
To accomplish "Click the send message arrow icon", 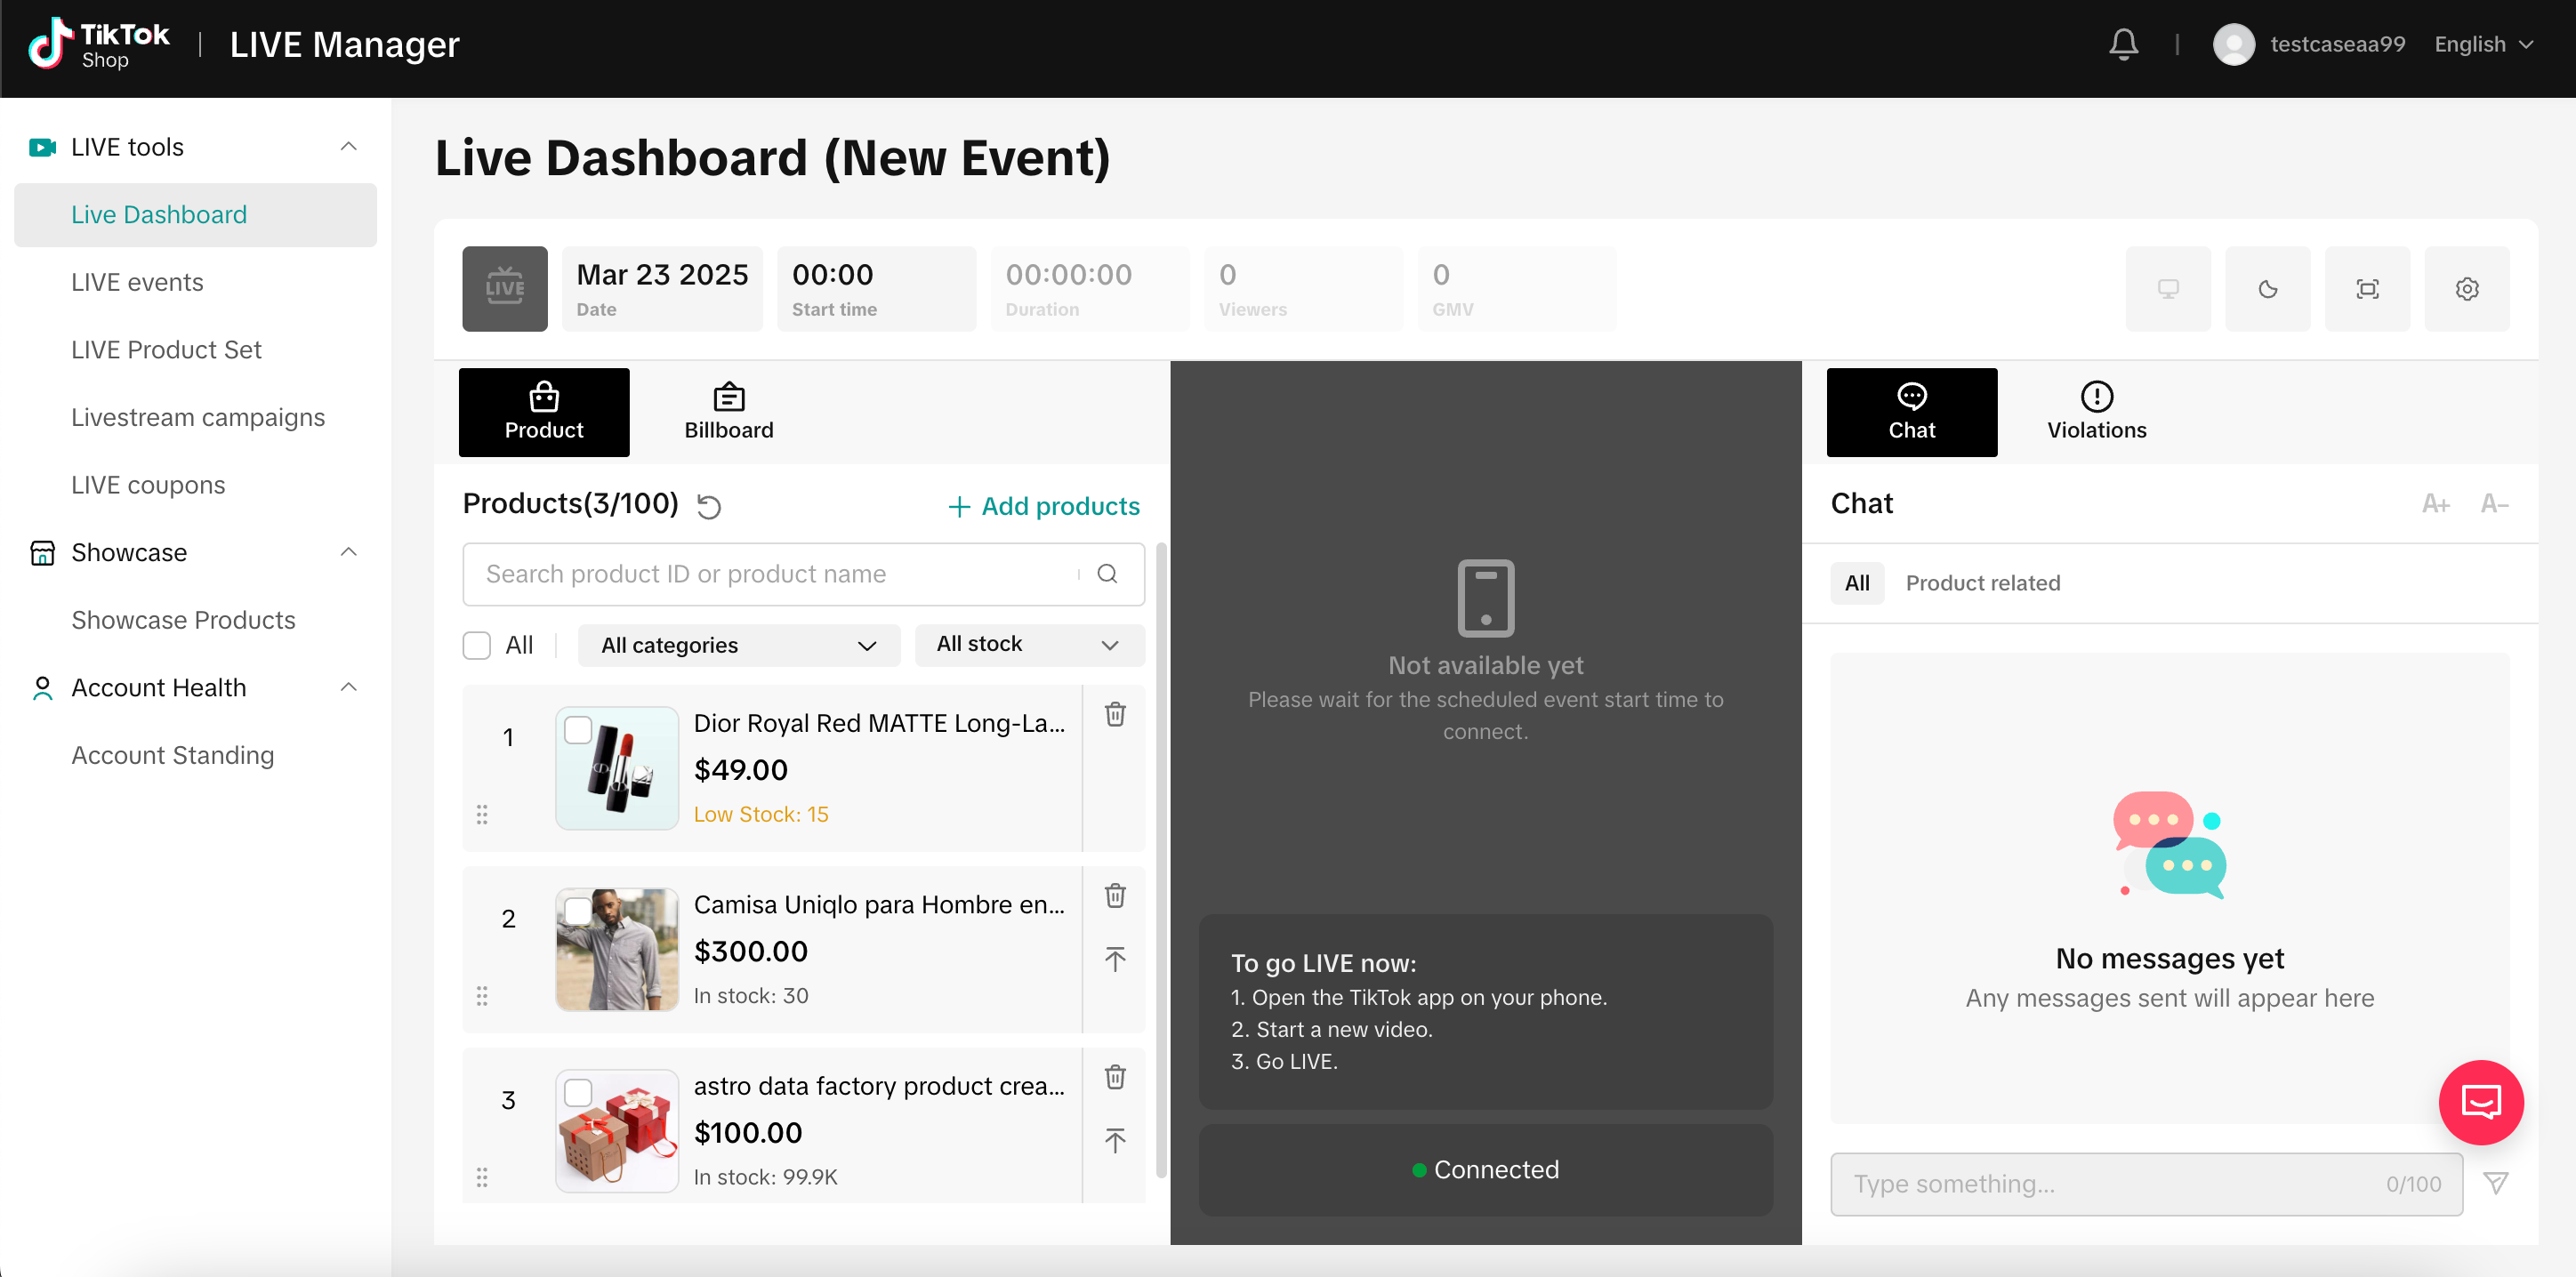I will (2496, 1184).
